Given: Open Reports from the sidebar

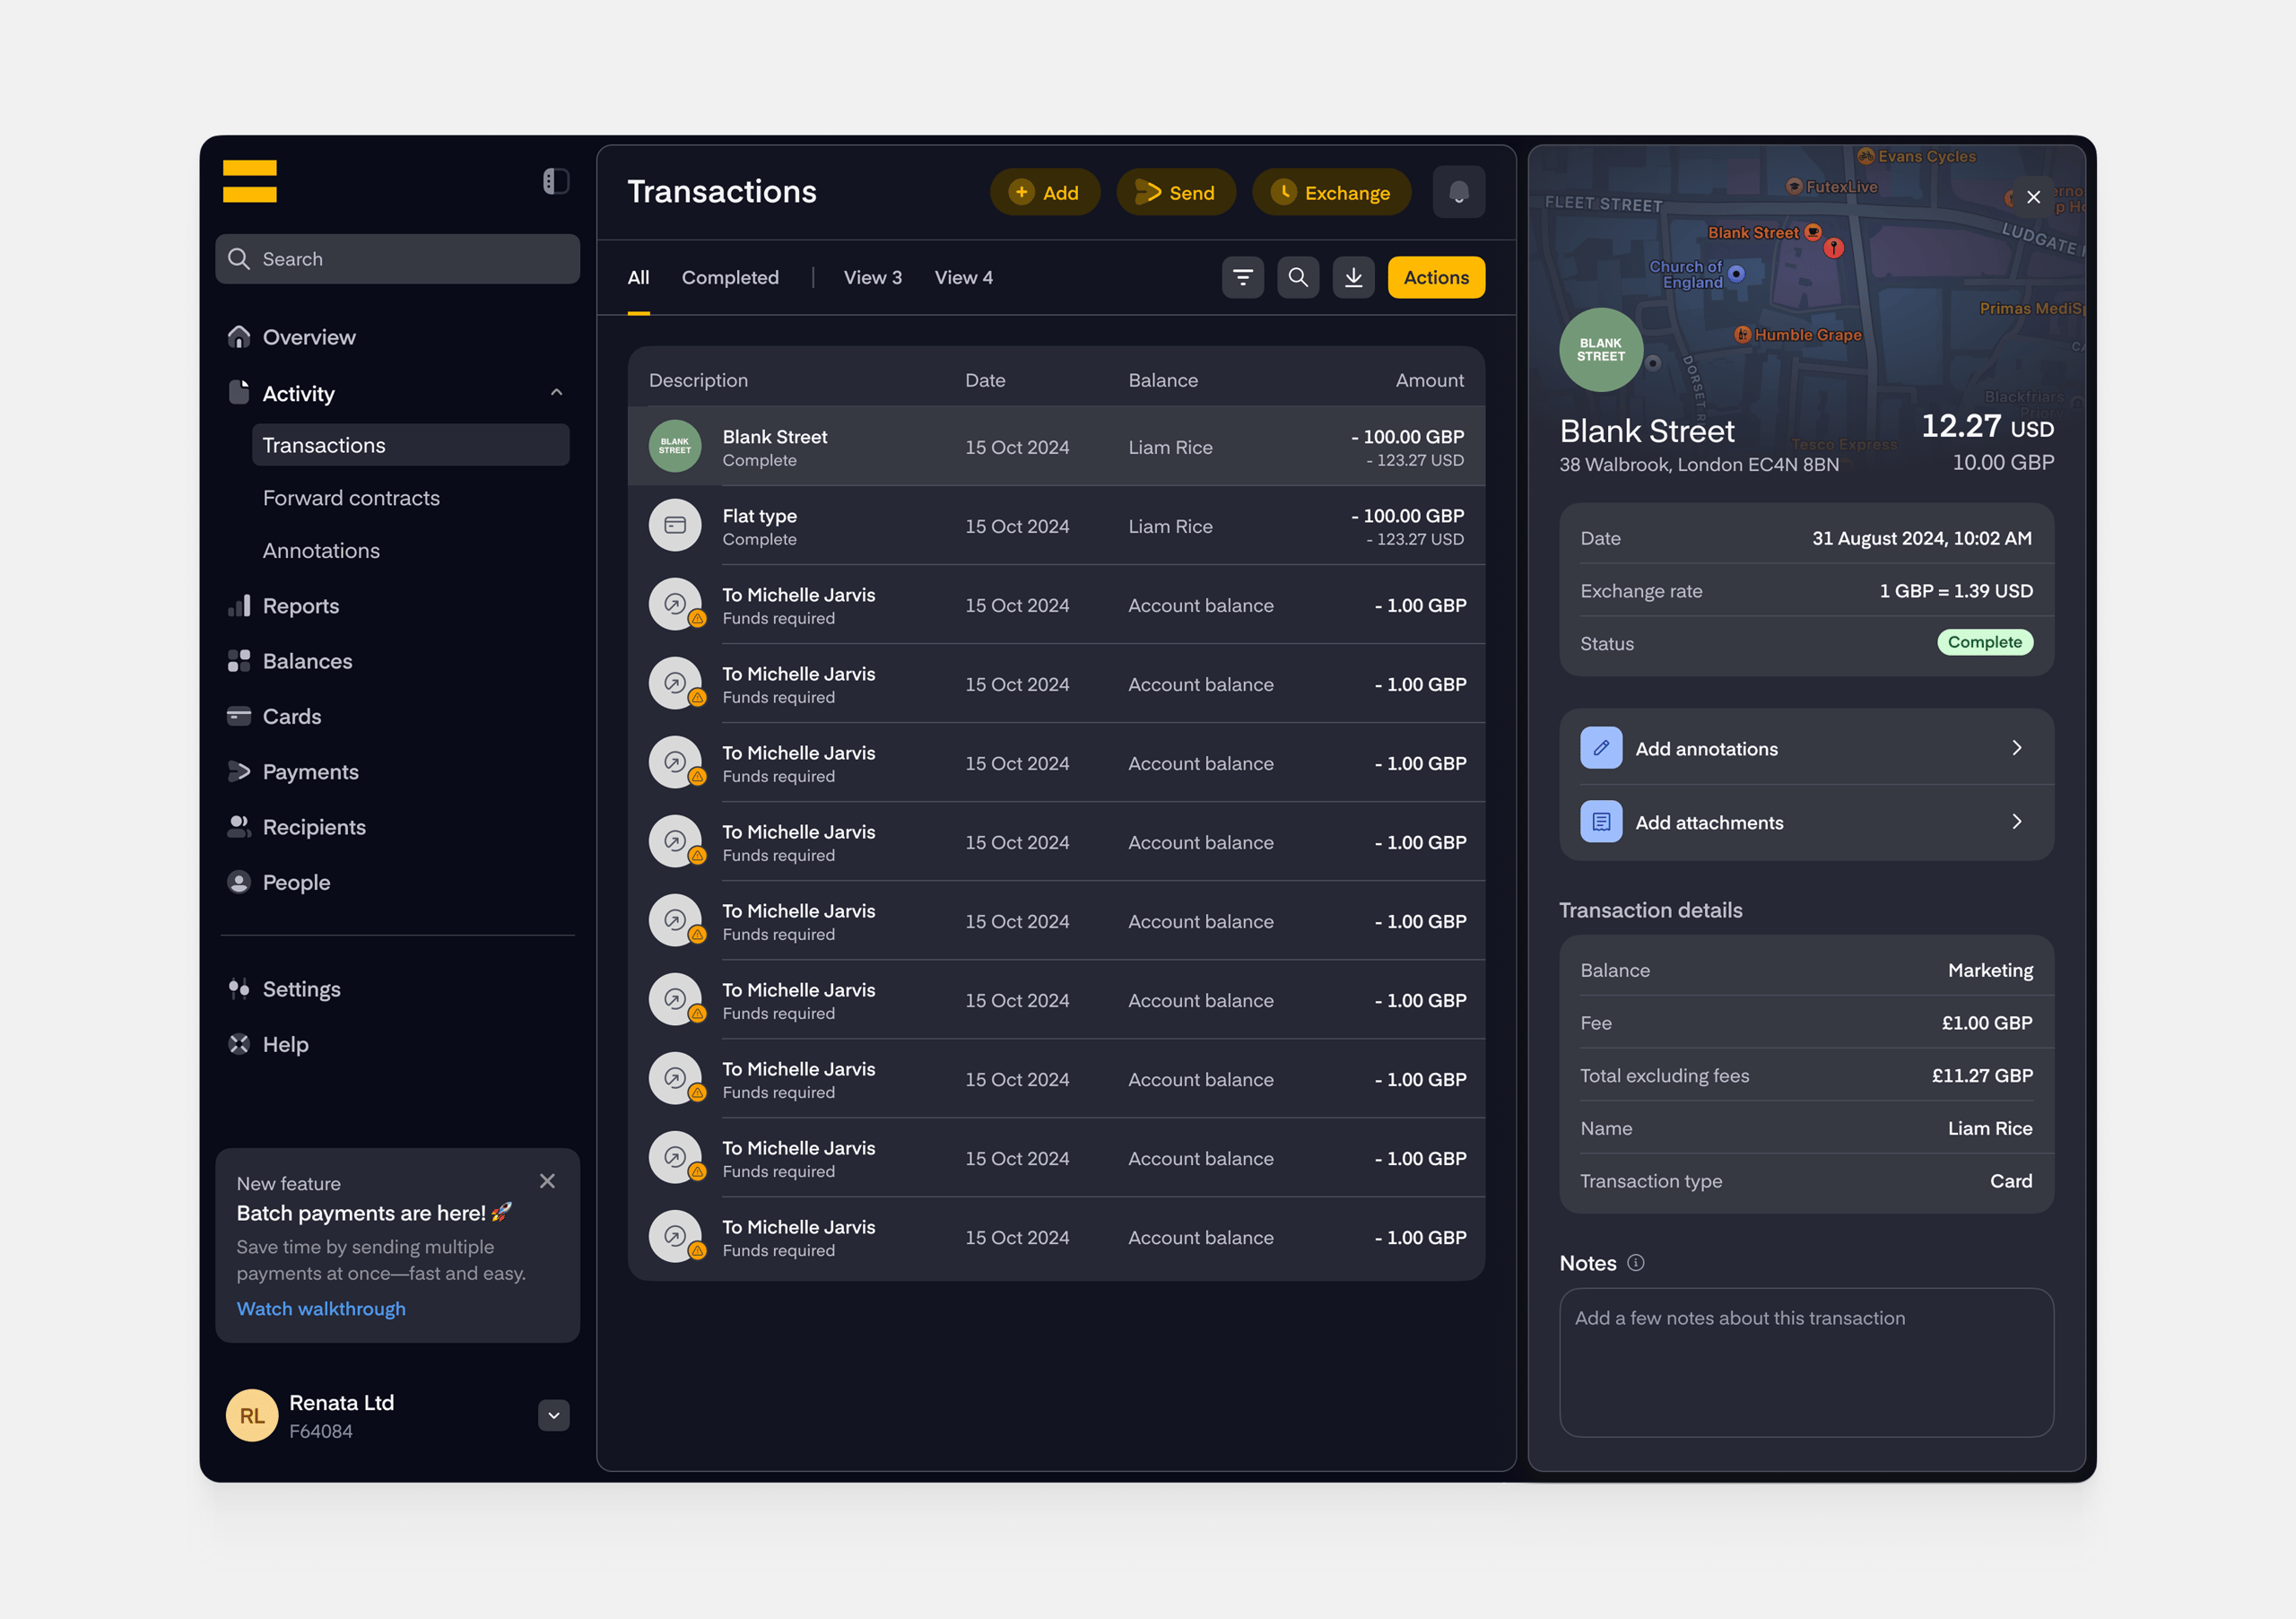Looking at the screenshot, I should pyautogui.click(x=300, y=606).
